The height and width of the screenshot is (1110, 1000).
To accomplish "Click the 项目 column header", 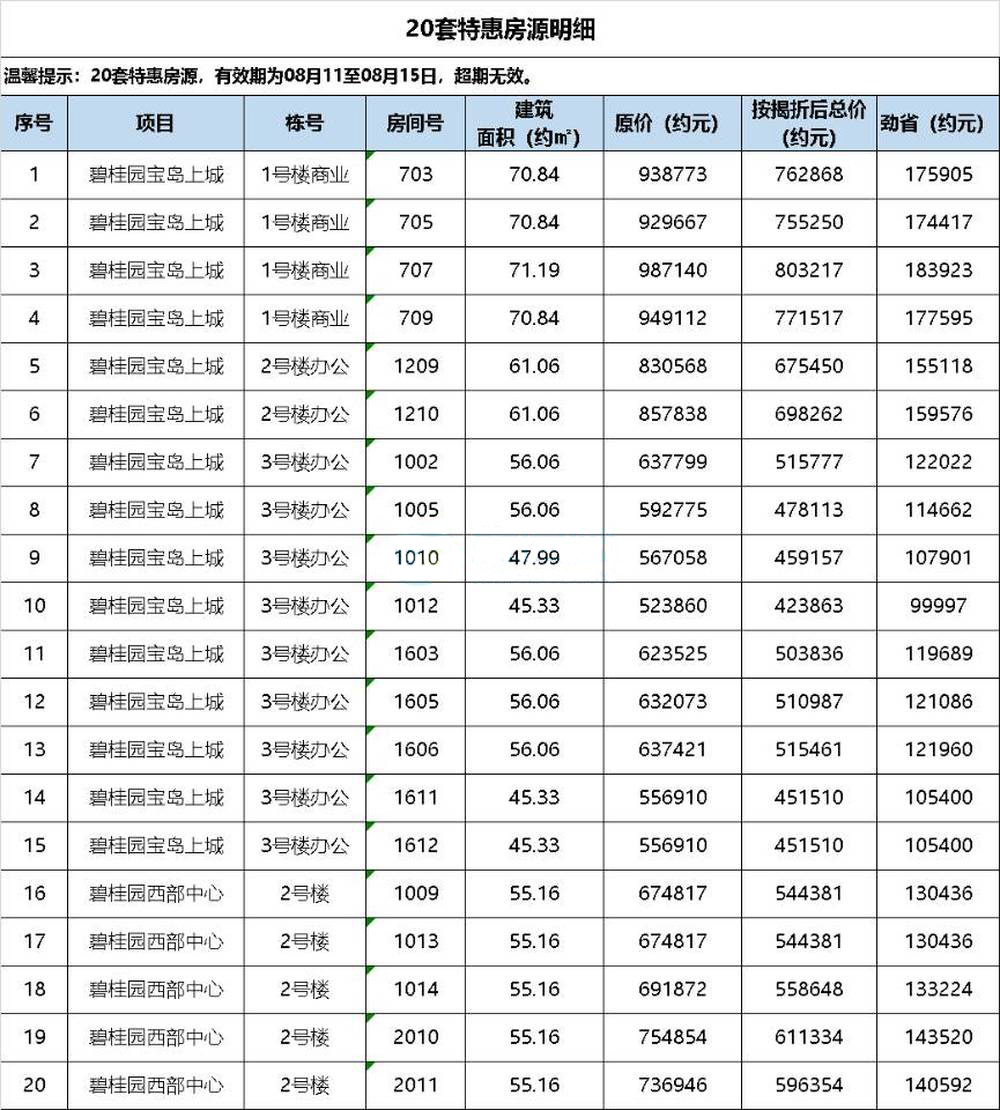I will (x=155, y=123).
